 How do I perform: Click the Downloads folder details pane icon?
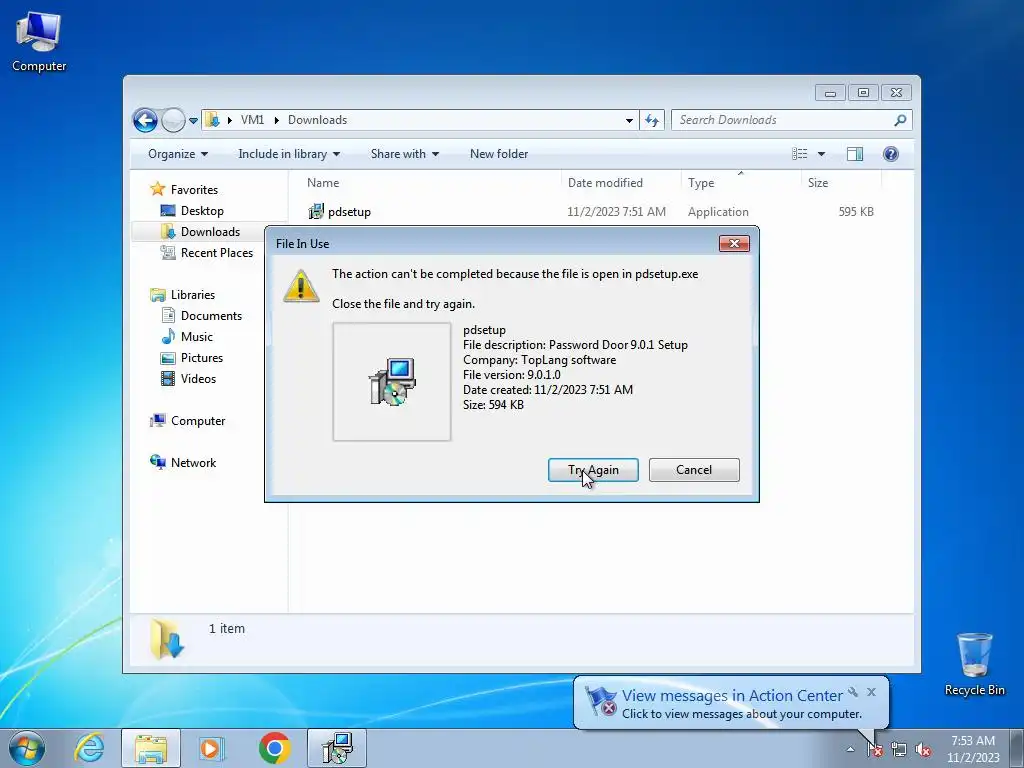coord(167,639)
